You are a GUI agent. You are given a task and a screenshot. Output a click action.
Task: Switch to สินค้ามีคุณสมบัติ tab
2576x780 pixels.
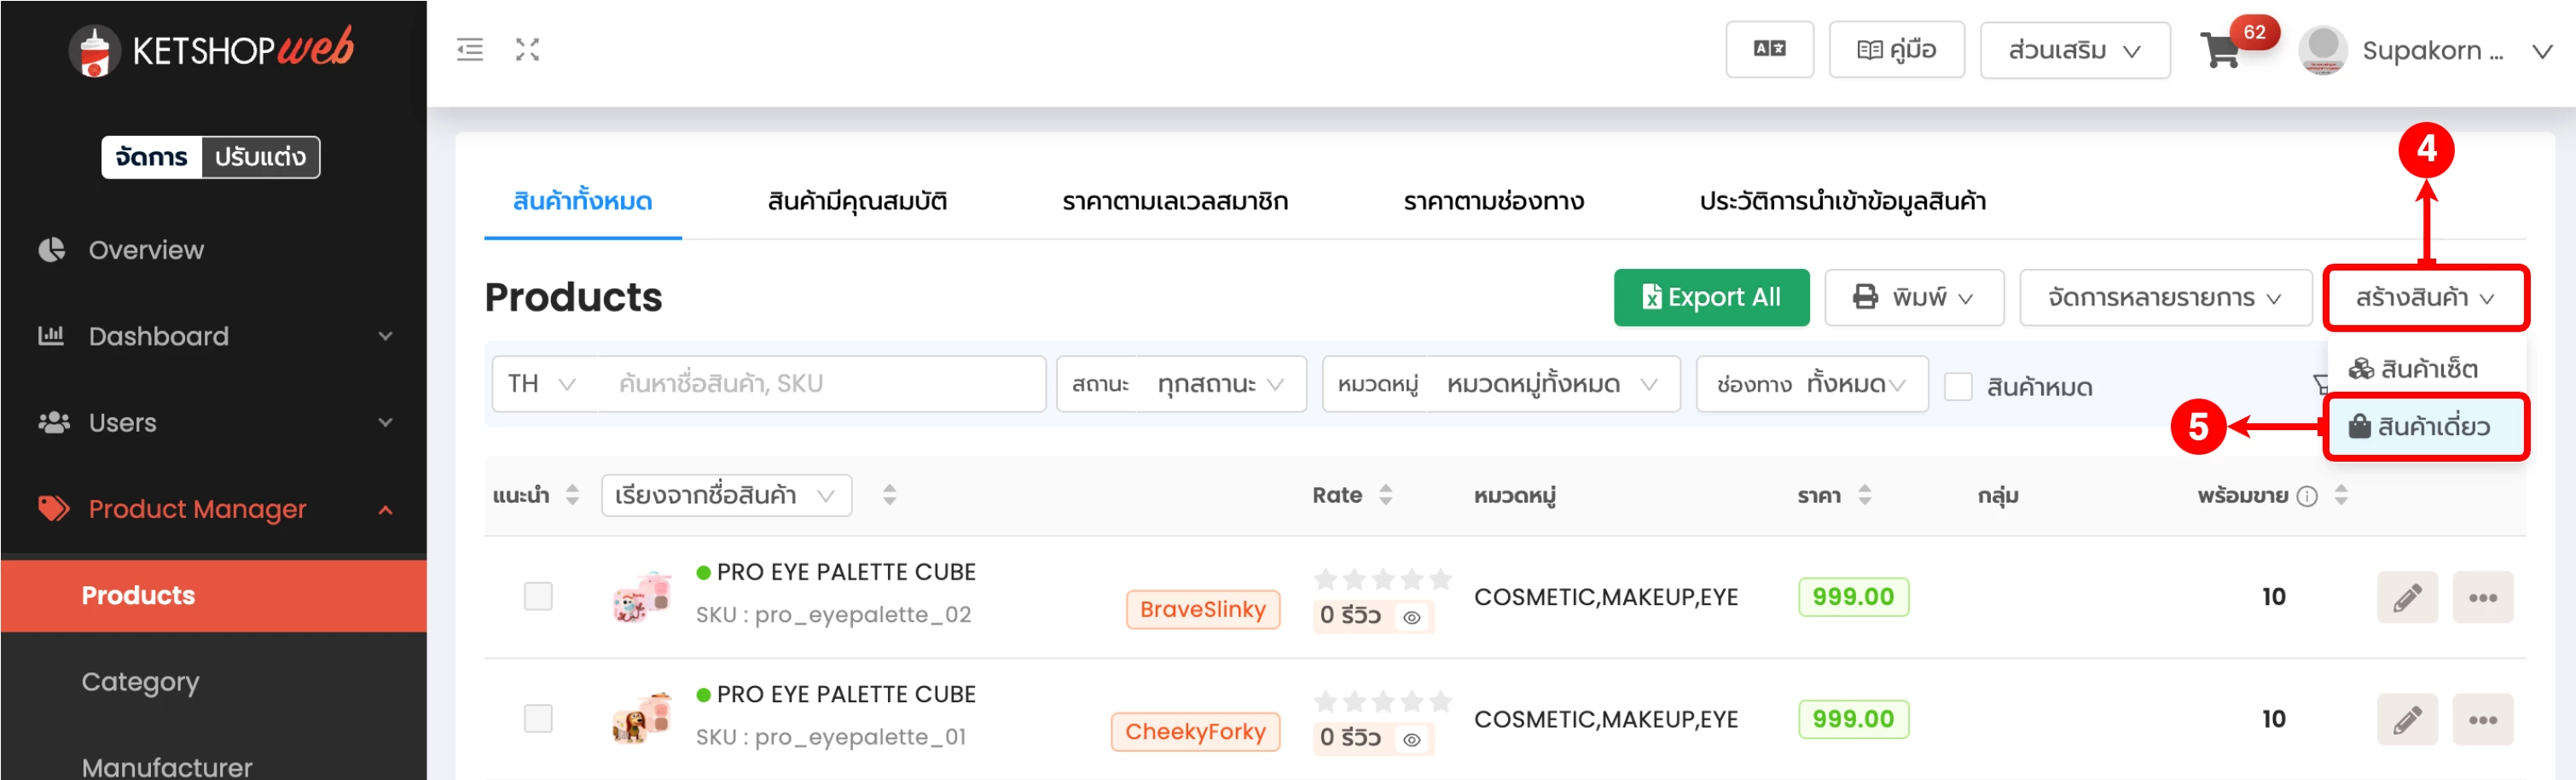coord(857,201)
